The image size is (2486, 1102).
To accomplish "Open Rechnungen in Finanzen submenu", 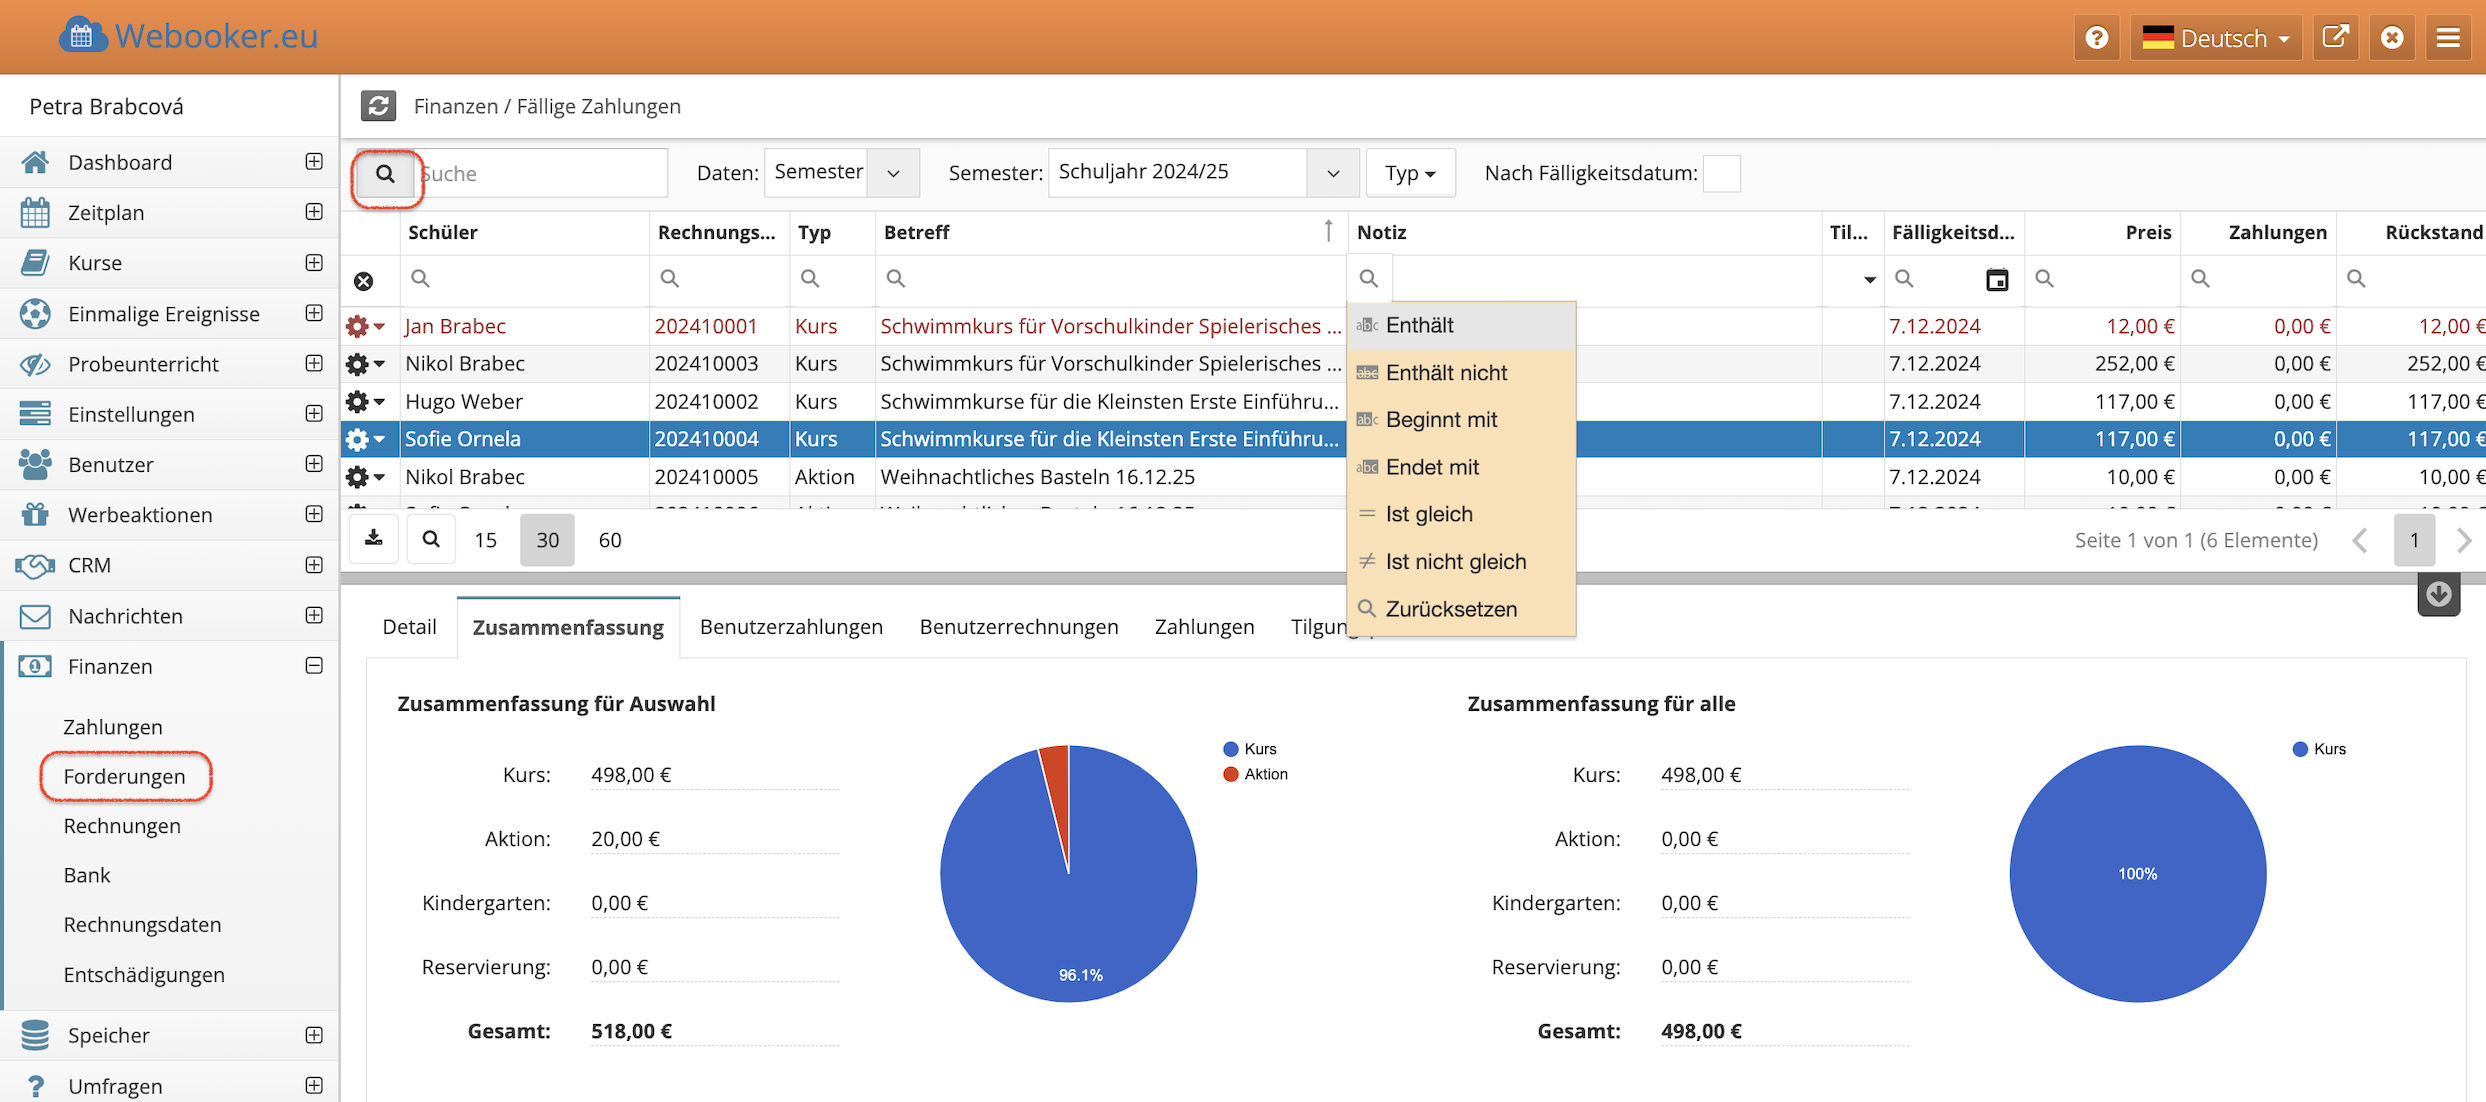I will pyautogui.click(x=122, y=826).
